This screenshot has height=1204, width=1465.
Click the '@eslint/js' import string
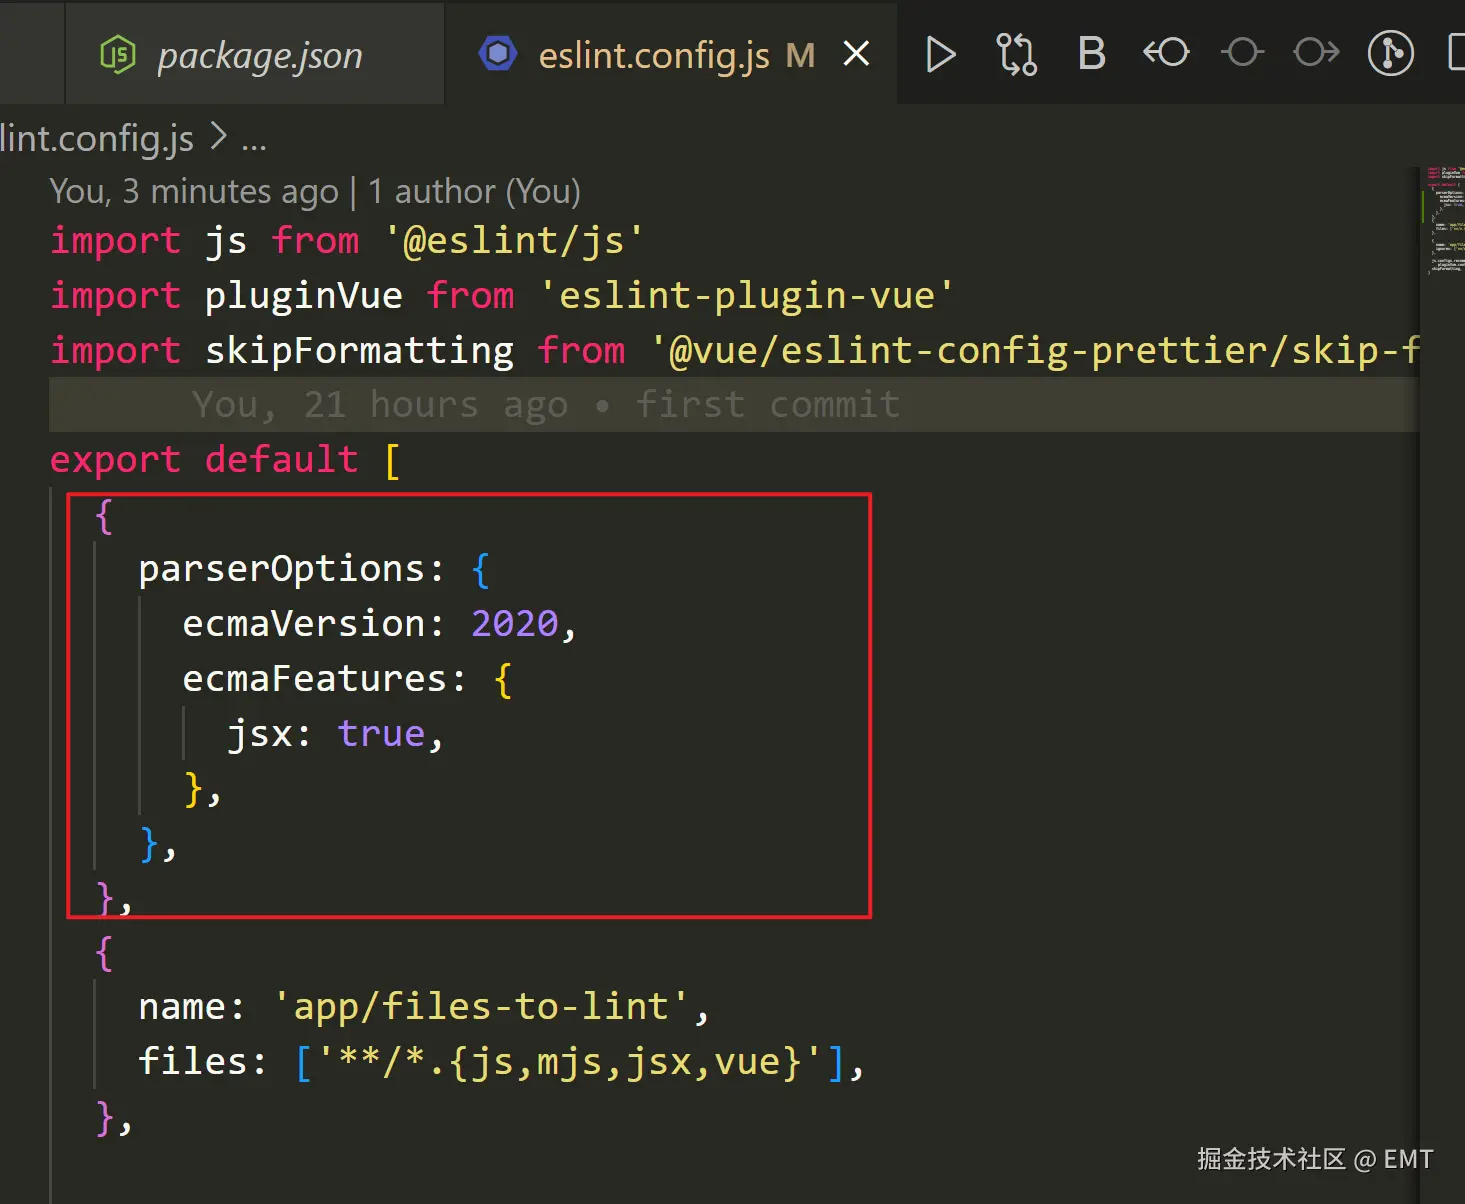514,241
